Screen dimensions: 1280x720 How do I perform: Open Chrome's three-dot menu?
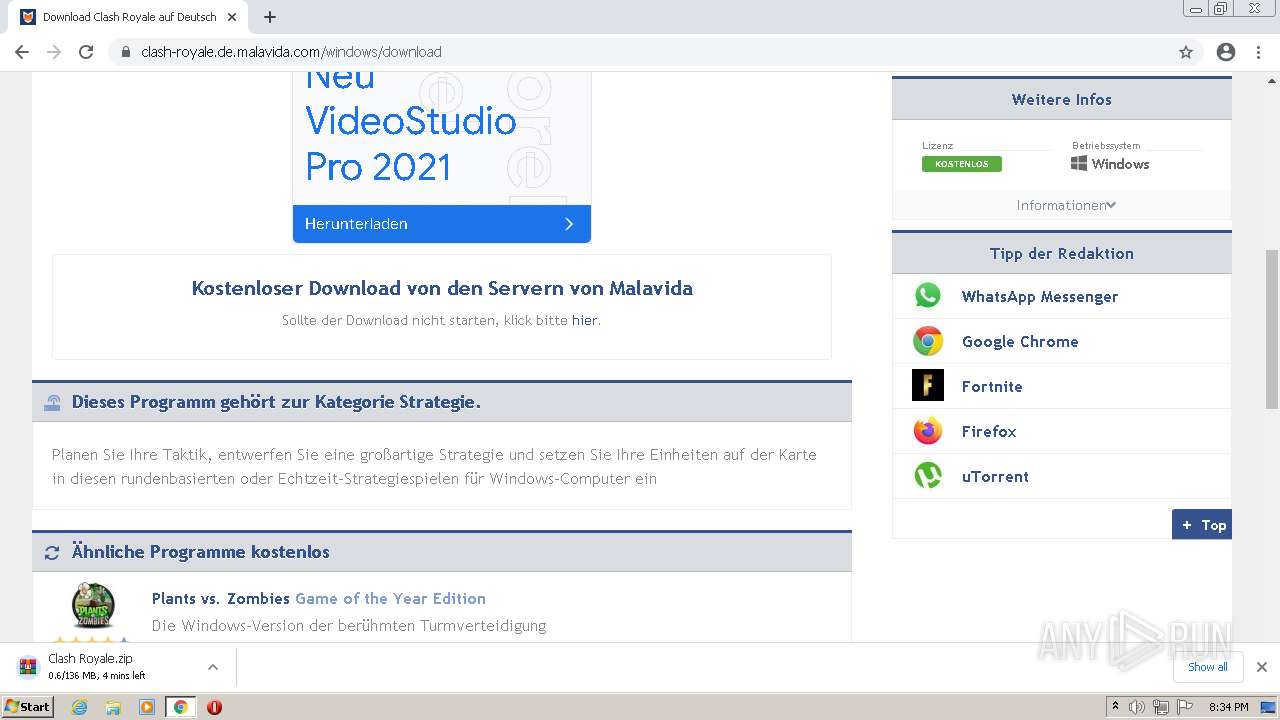1258,52
